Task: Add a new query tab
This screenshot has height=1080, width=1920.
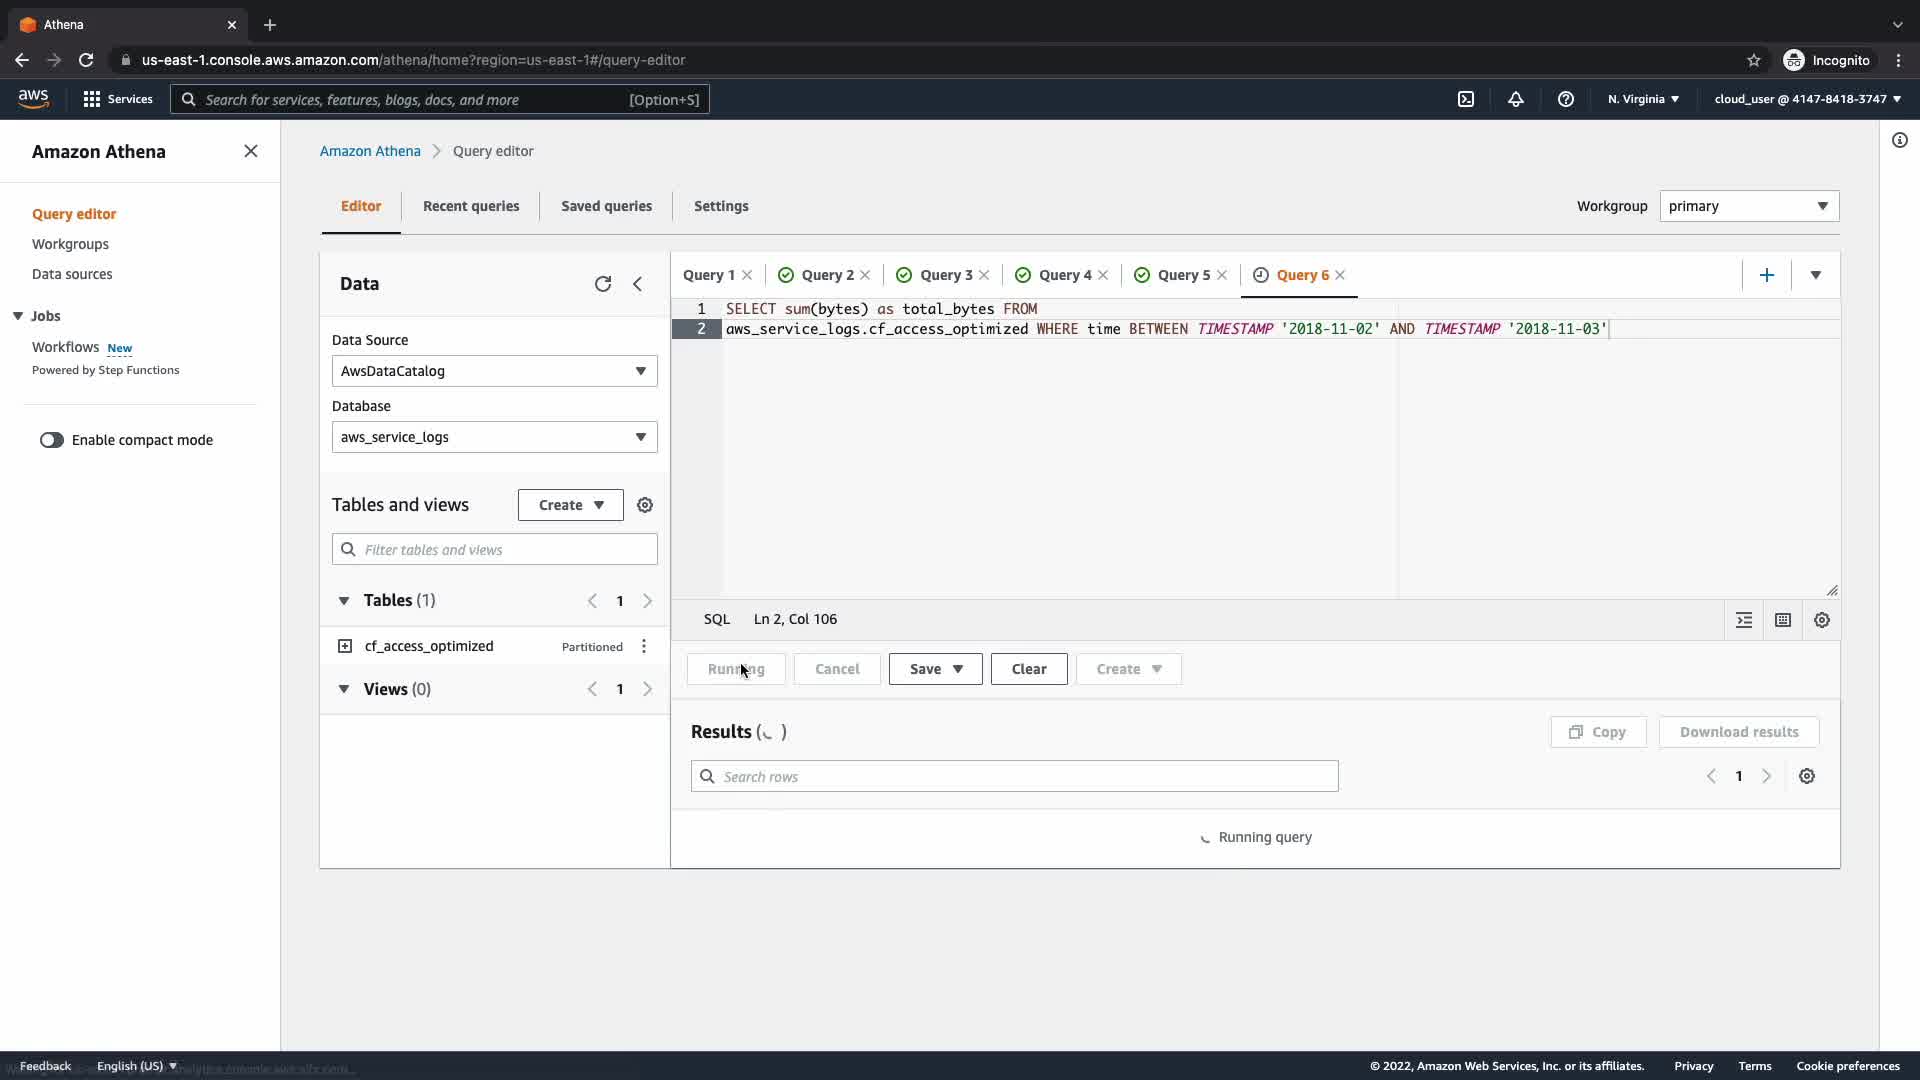Action: coord(1766,275)
